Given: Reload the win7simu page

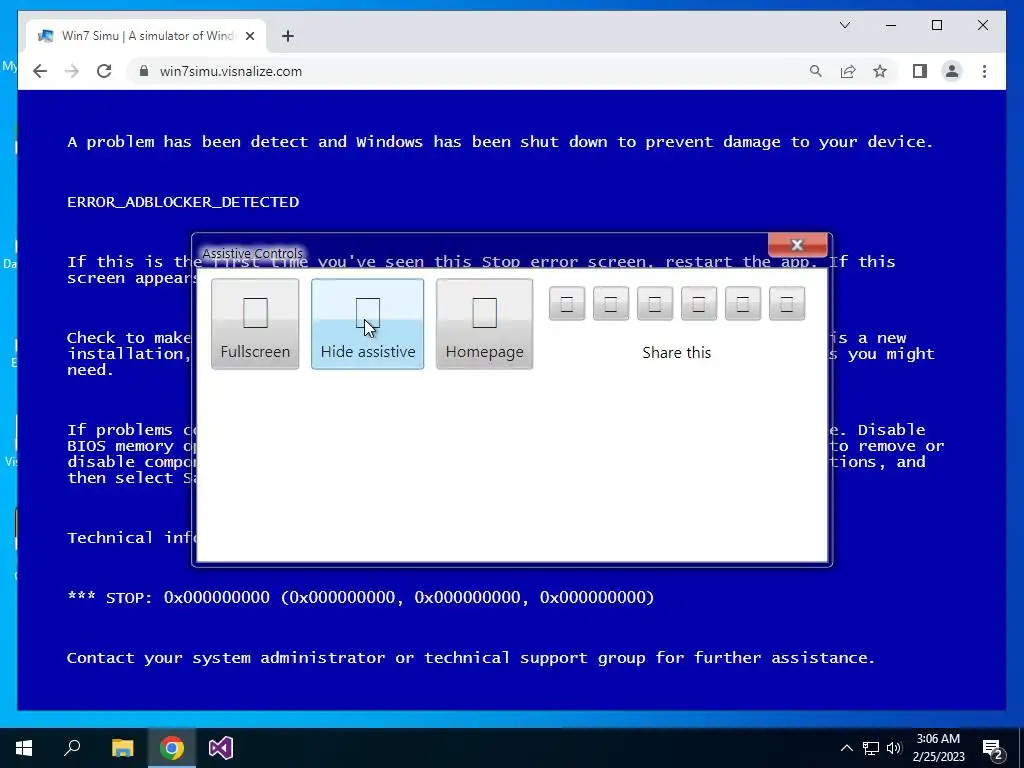Looking at the screenshot, I should [104, 71].
